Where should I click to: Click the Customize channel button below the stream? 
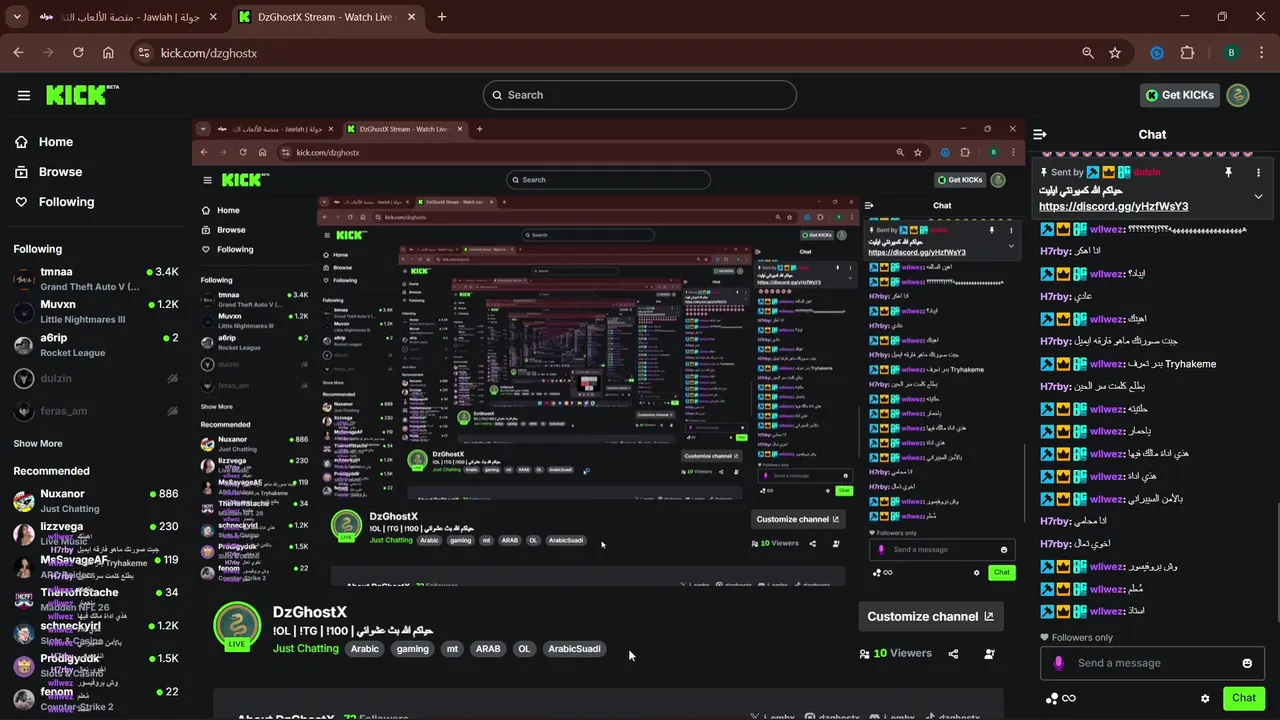click(930, 616)
